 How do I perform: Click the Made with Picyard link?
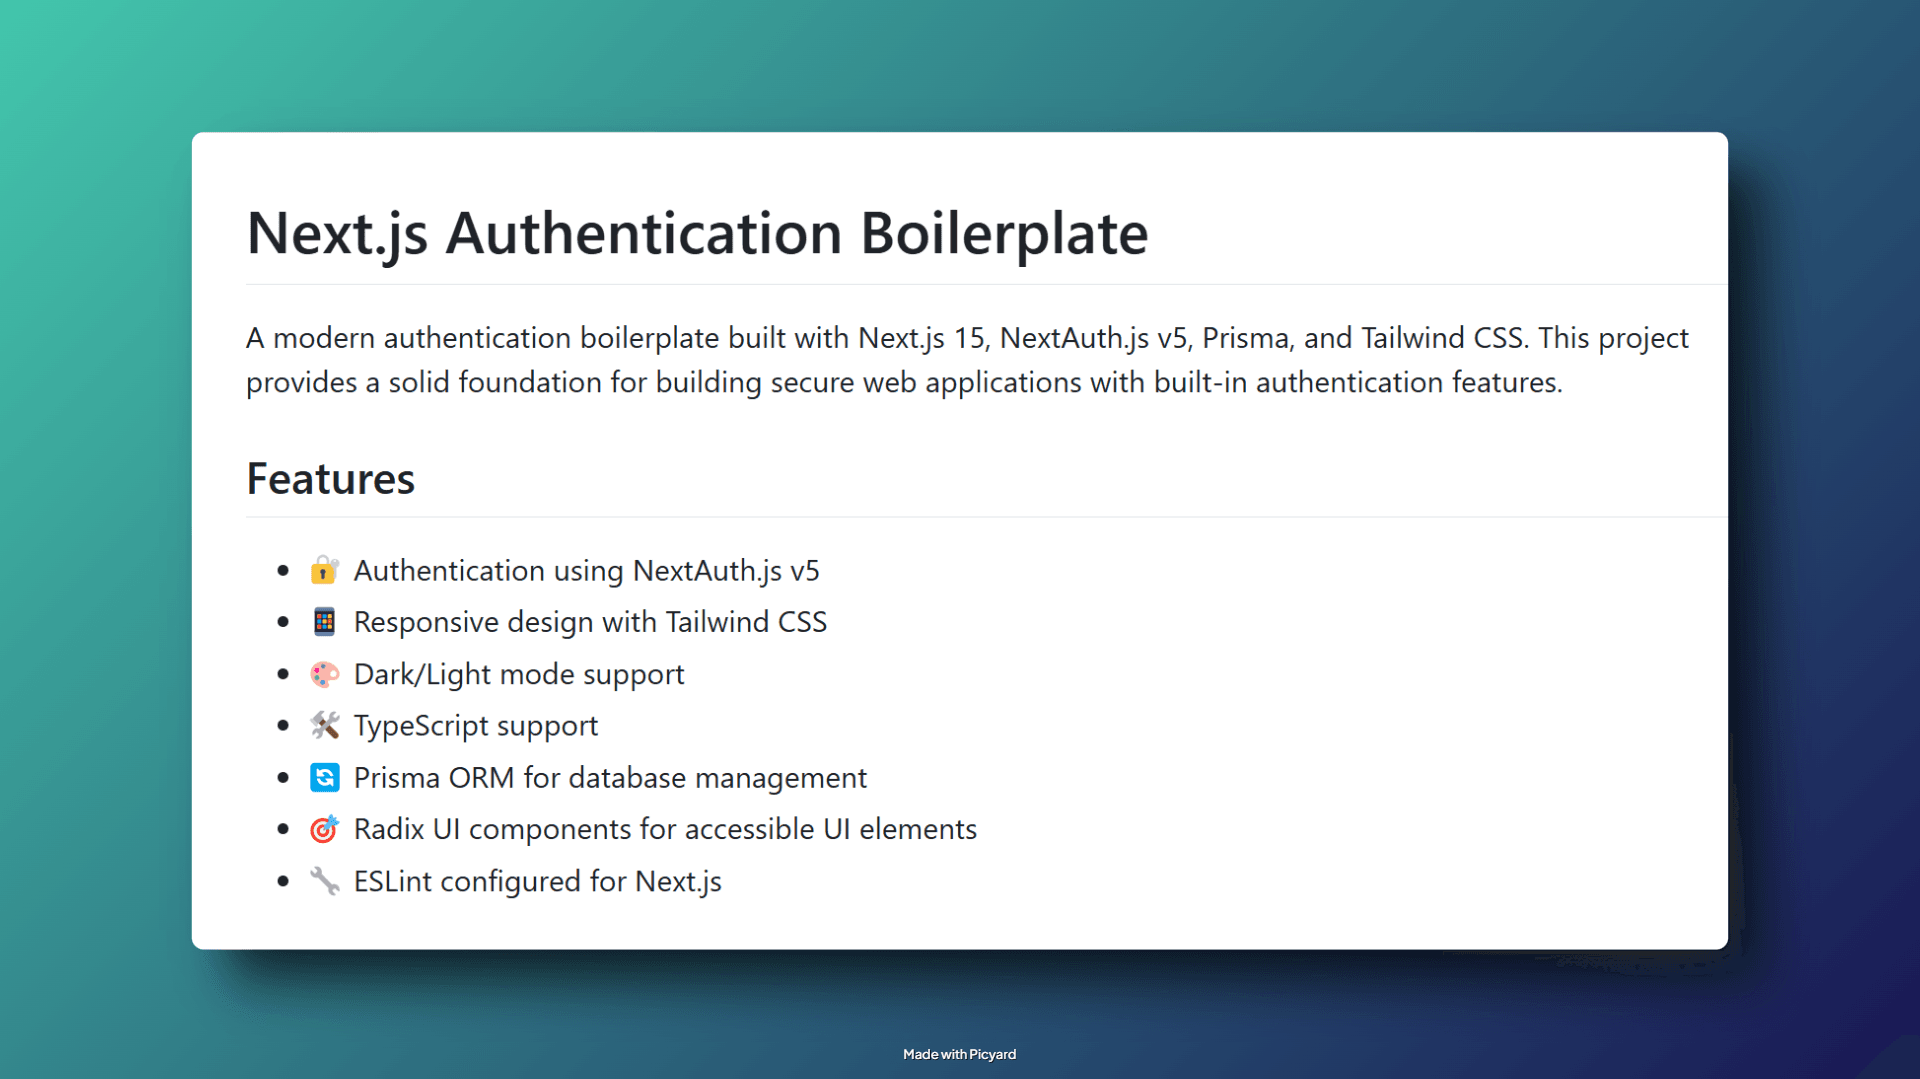[959, 1054]
